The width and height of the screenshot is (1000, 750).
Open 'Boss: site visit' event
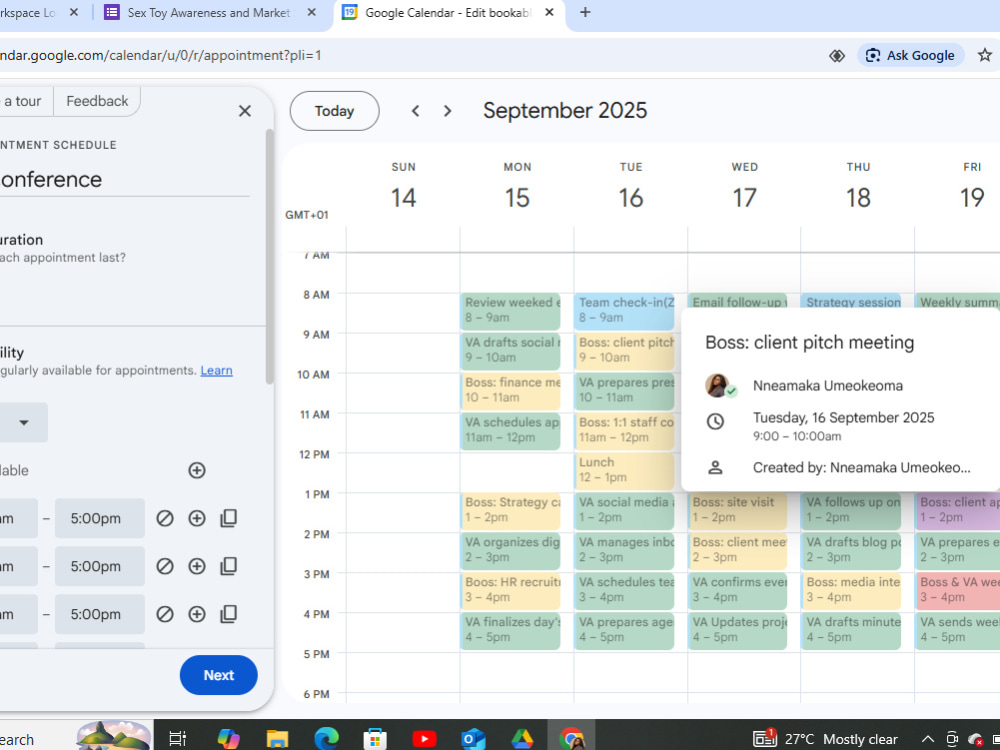point(737,511)
